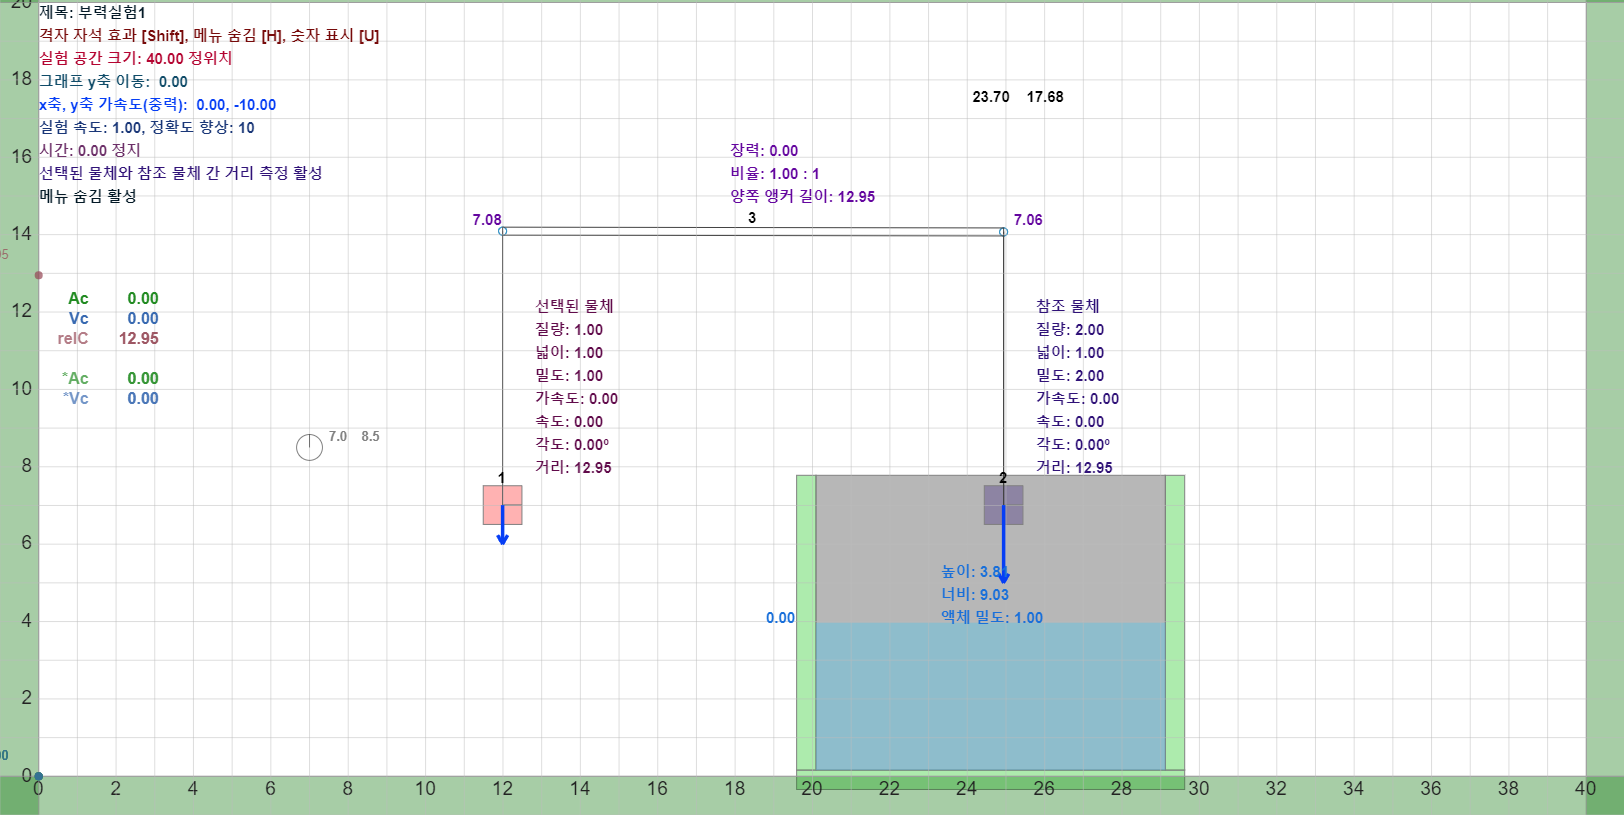Click the 실험 공간 크기 40.00 line
Viewport: 1624px width, 815px height.
point(136,58)
